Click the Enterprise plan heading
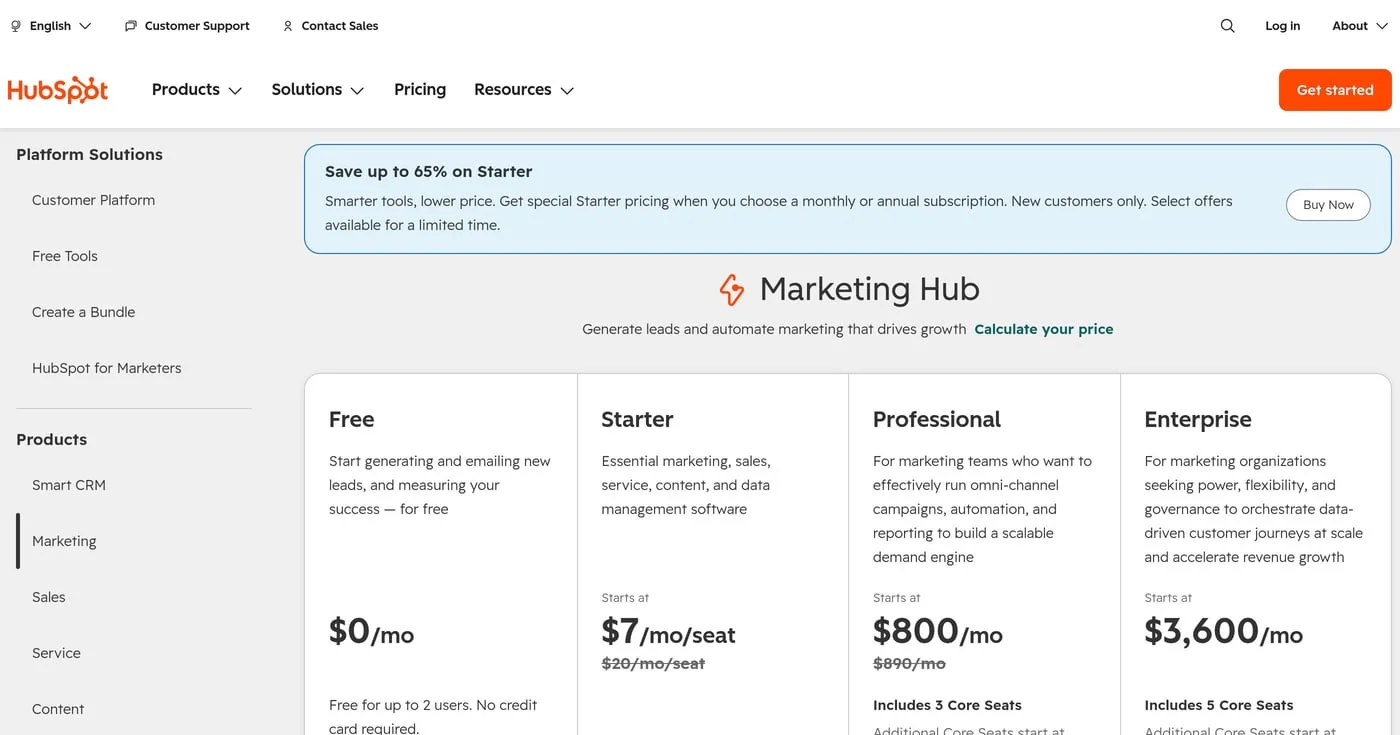This screenshot has width=1400, height=735. [x=1198, y=419]
